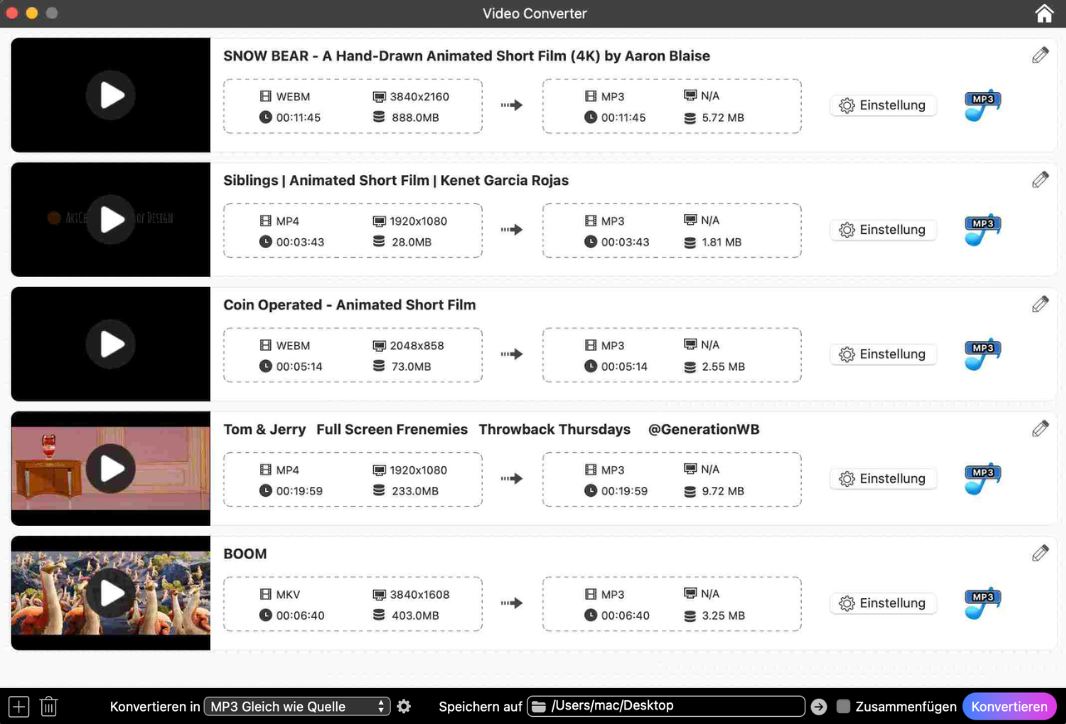Open the MP3 Gleich wie Quelle dropdown
This screenshot has height=724, width=1066.
coord(297,706)
